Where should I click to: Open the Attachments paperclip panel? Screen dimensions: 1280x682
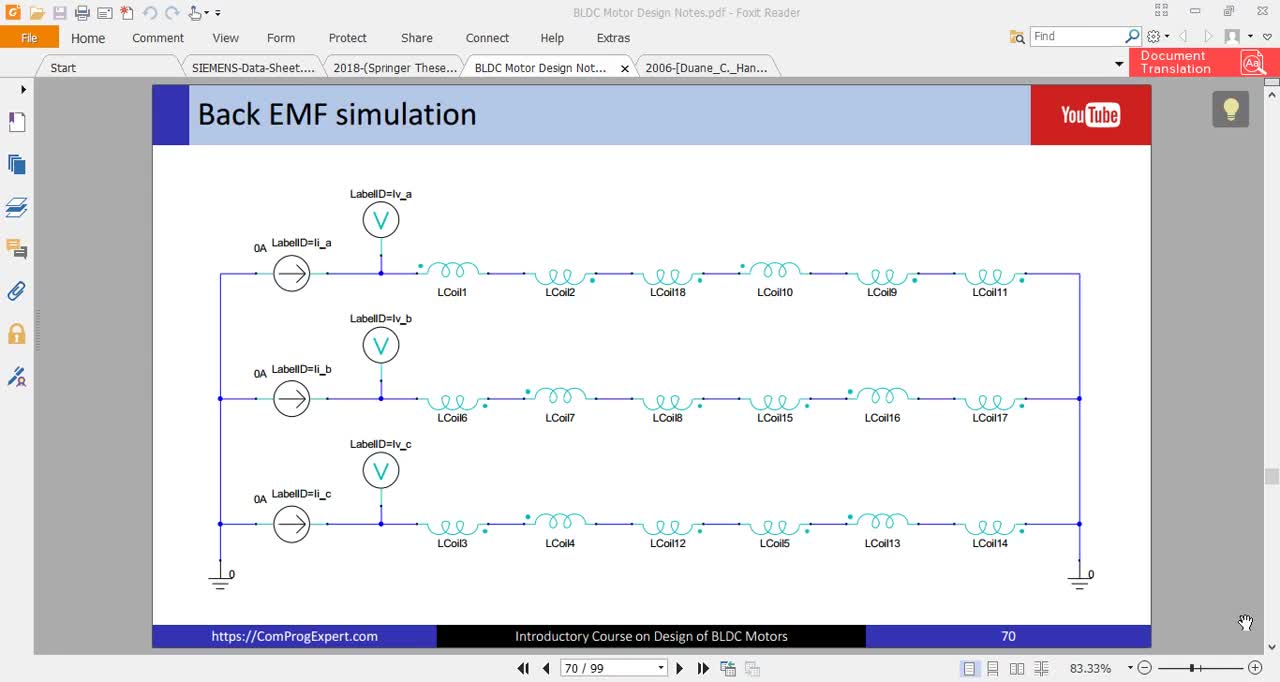16,291
